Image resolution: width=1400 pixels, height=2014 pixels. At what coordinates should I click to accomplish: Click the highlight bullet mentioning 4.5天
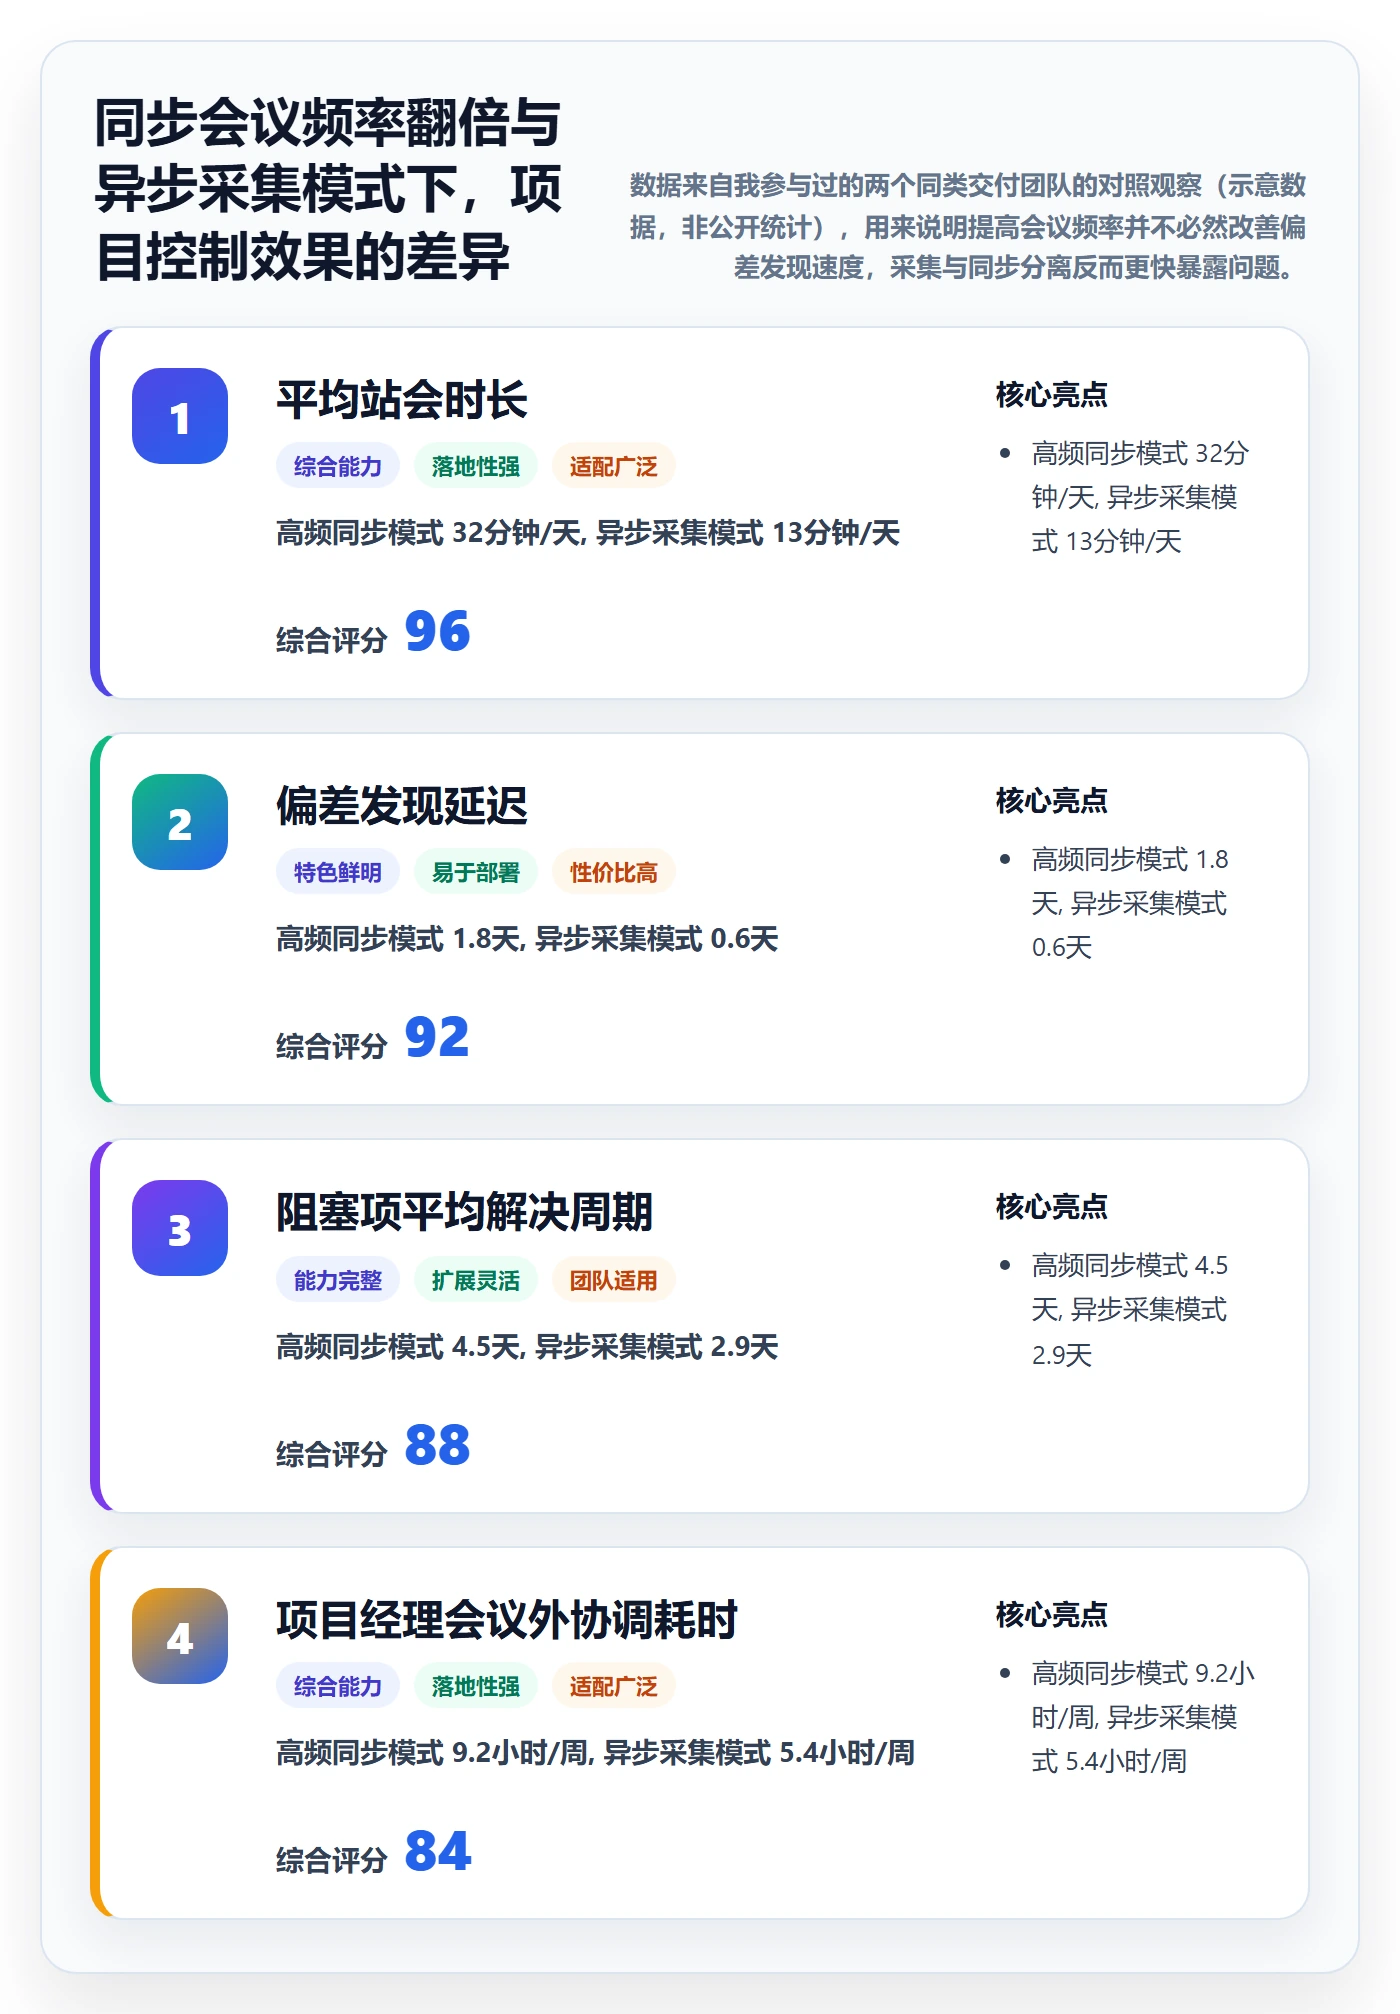point(1130,1310)
